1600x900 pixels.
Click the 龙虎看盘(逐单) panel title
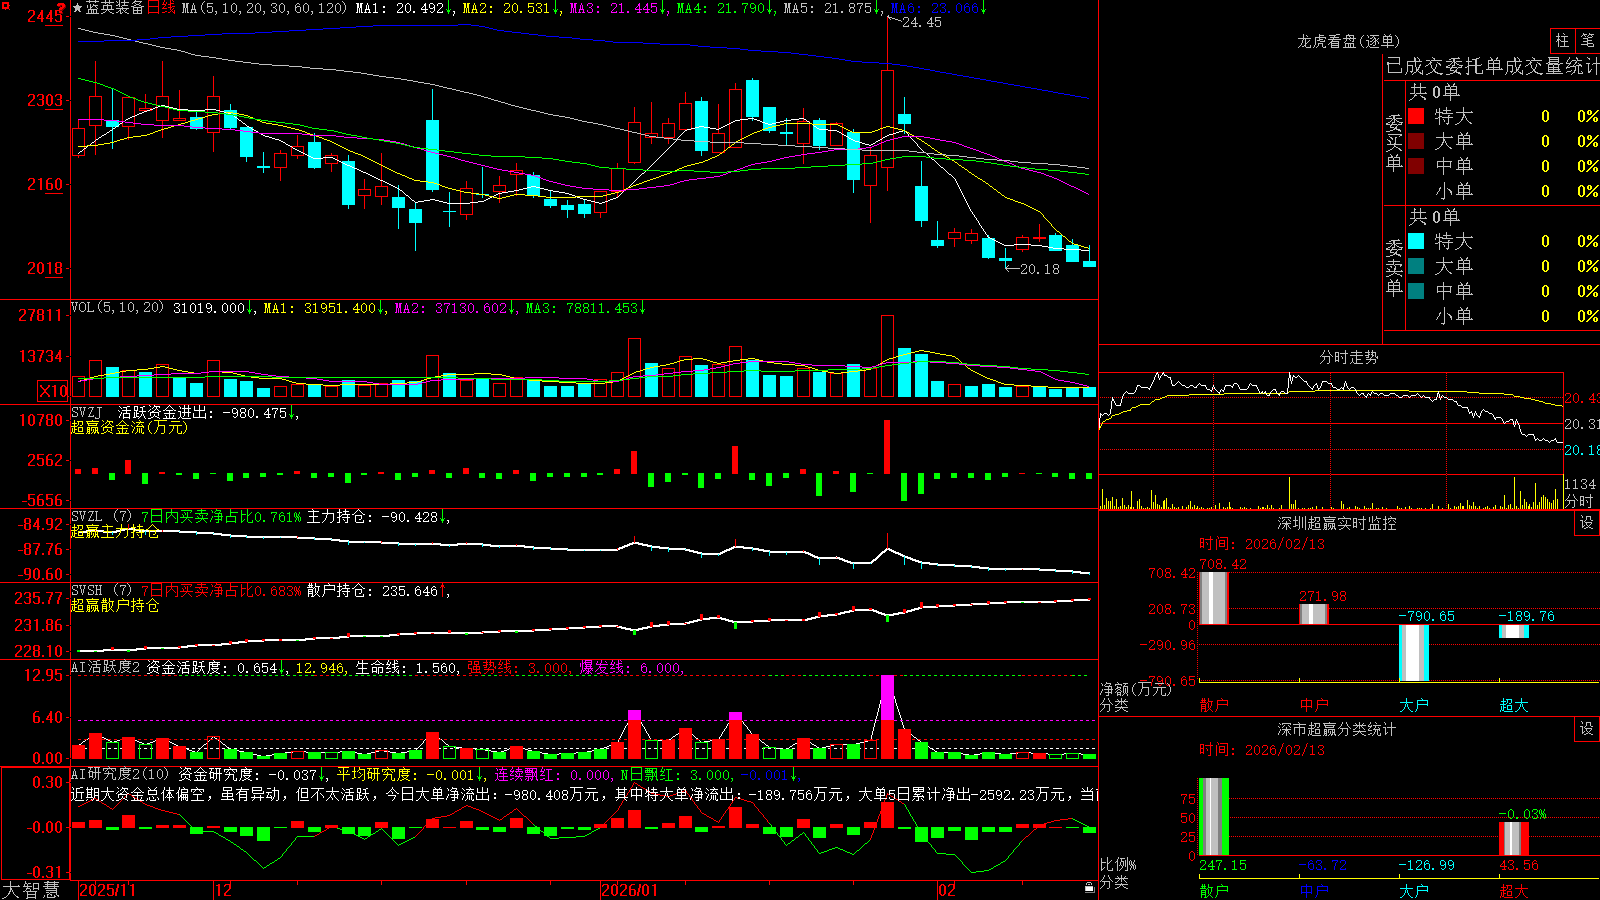pos(1348,41)
